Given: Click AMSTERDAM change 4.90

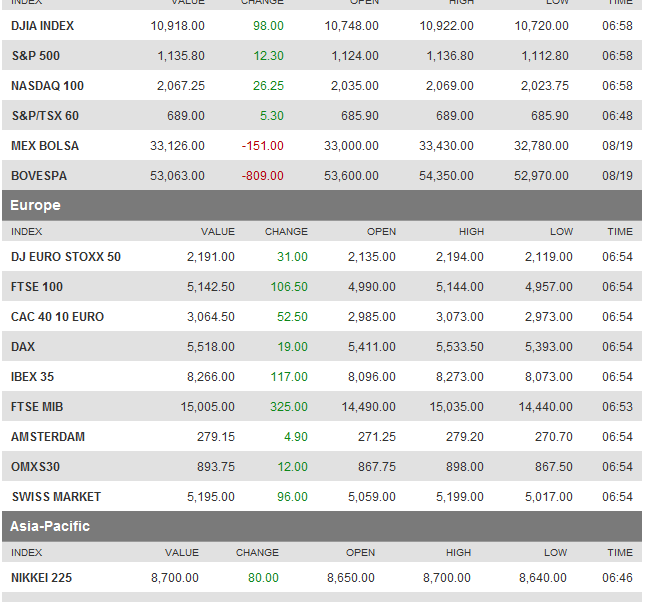Looking at the screenshot, I should [x=296, y=437].
